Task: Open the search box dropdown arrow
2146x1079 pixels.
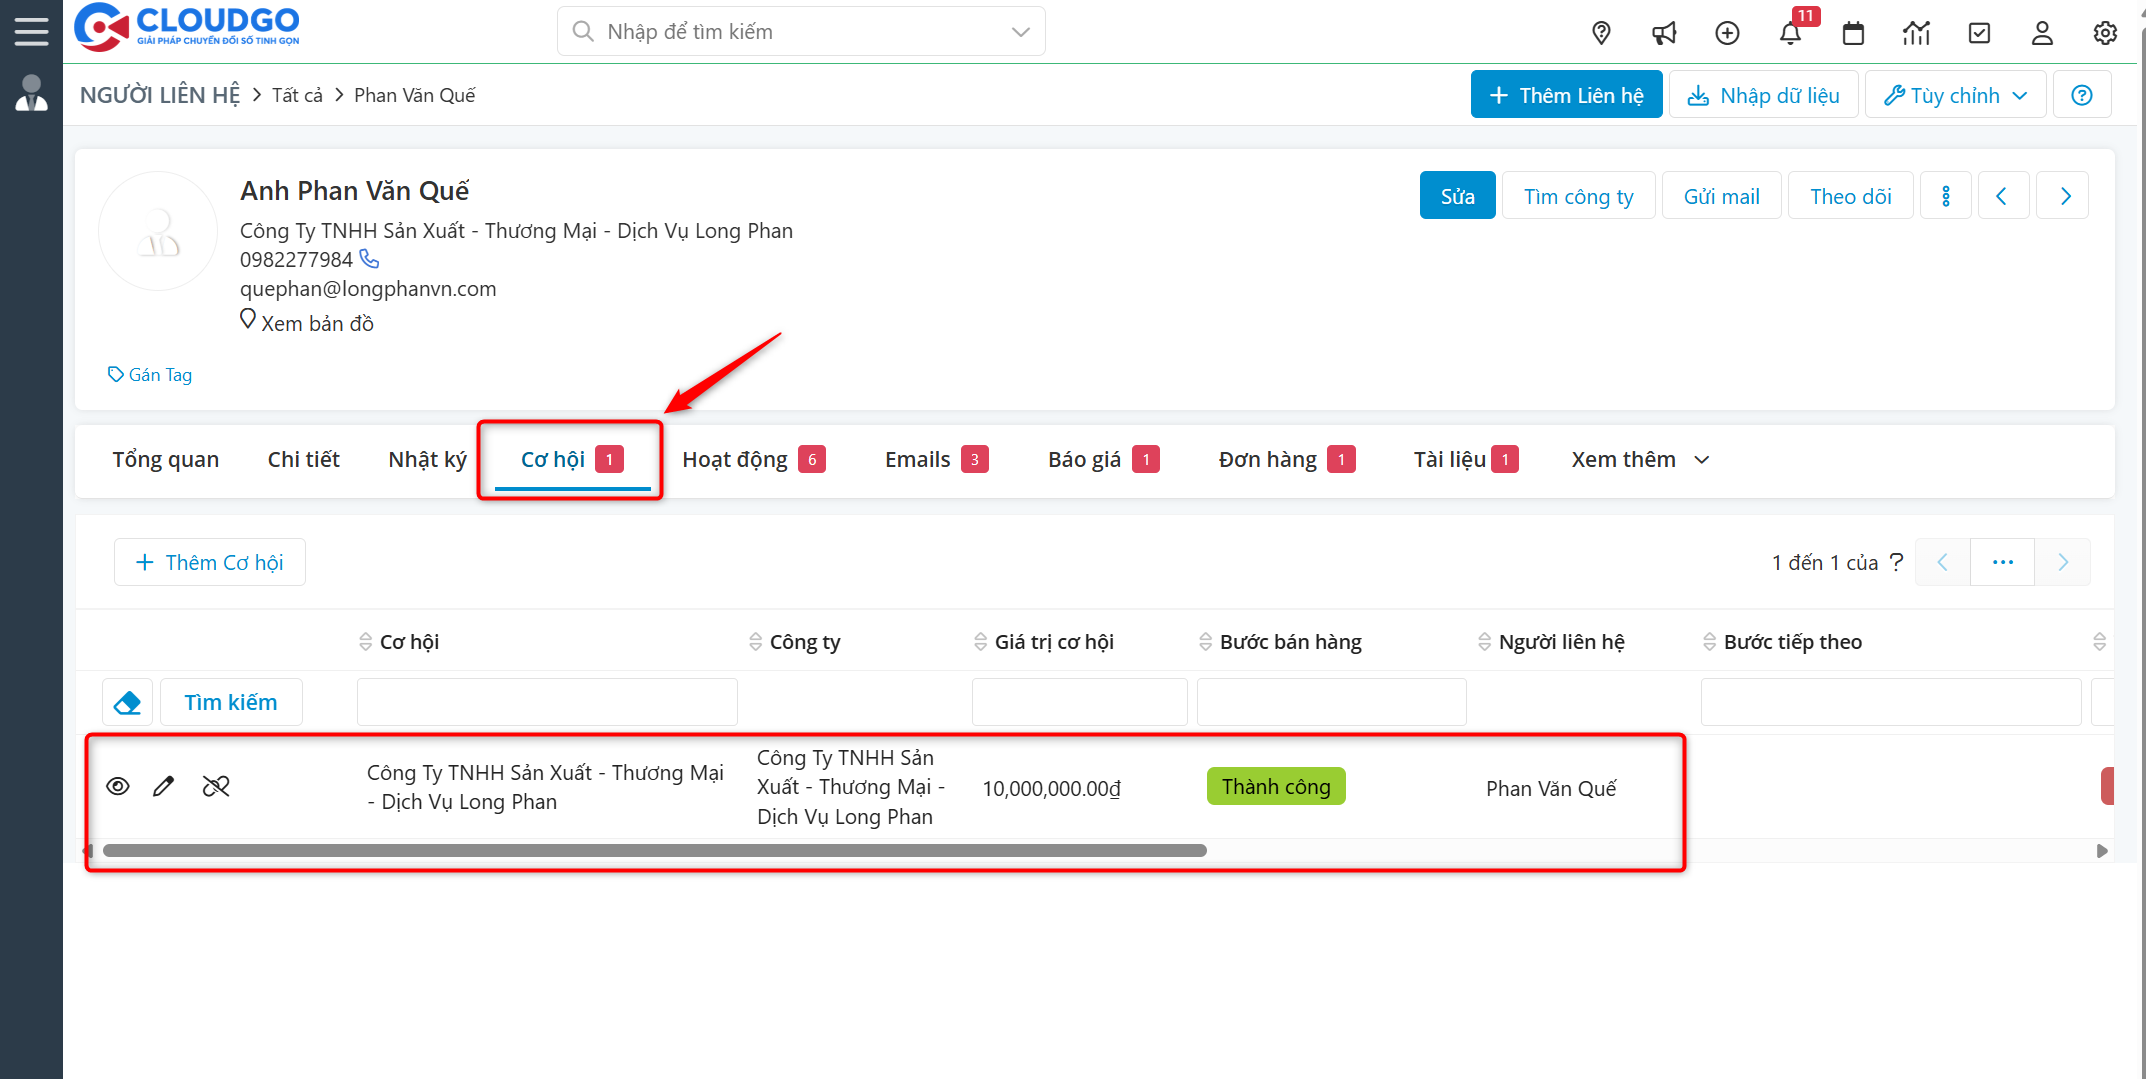Action: click(x=1020, y=32)
